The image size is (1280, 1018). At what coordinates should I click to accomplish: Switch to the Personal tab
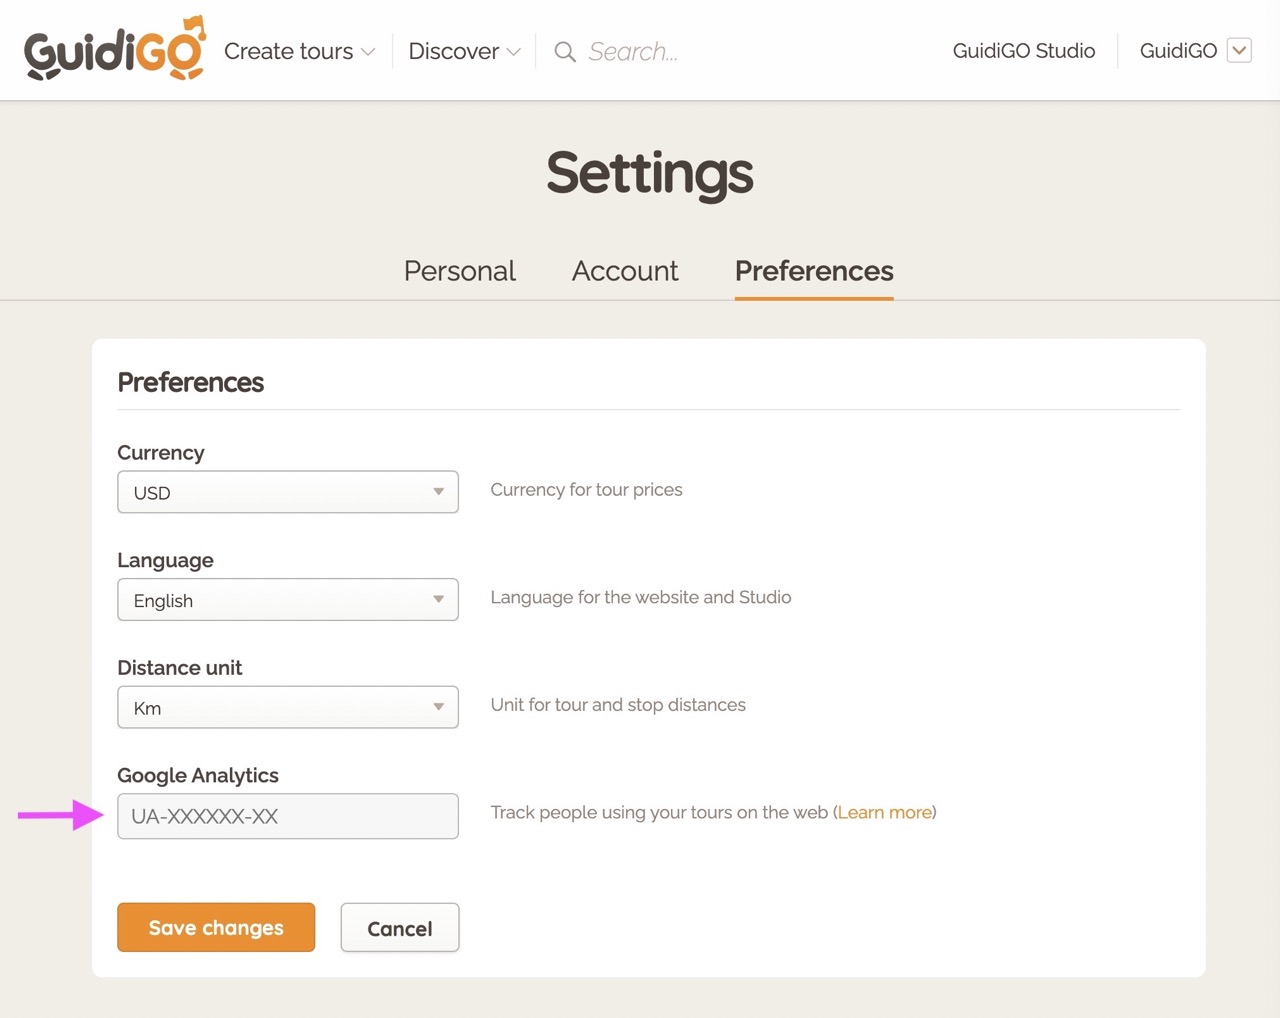pyautogui.click(x=459, y=271)
